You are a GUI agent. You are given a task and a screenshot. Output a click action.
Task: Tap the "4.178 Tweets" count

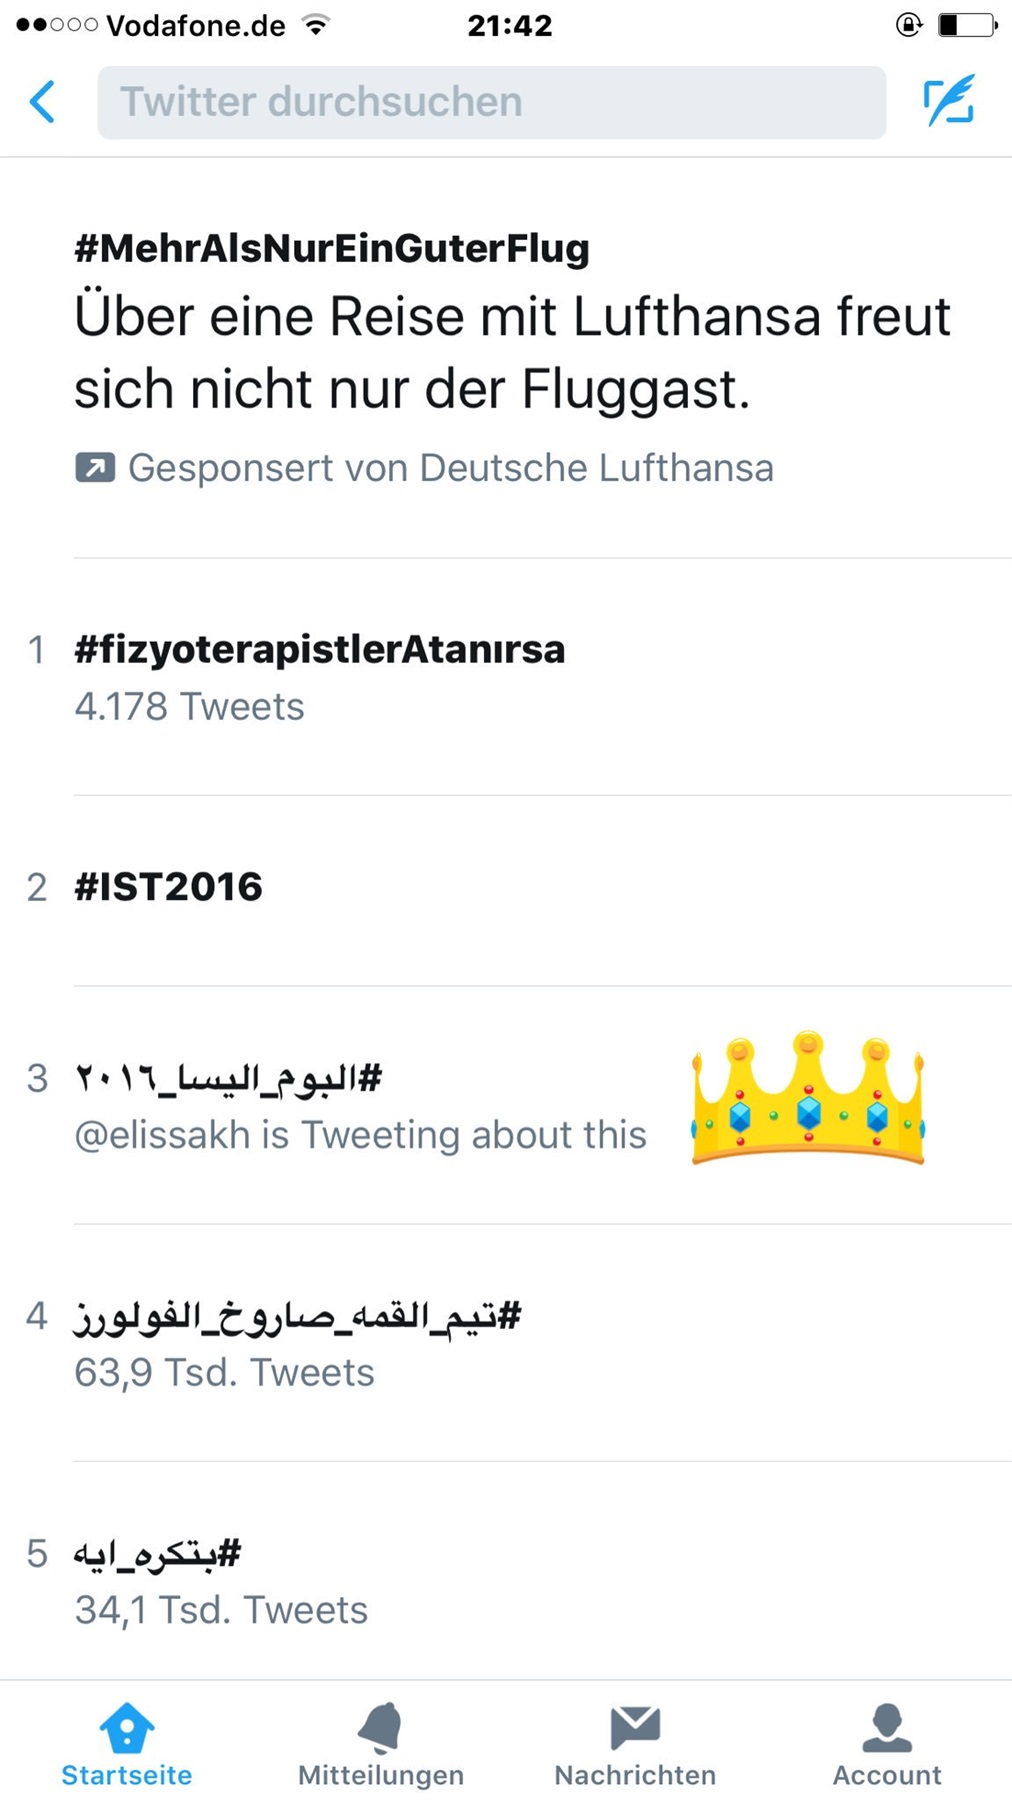[189, 707]
